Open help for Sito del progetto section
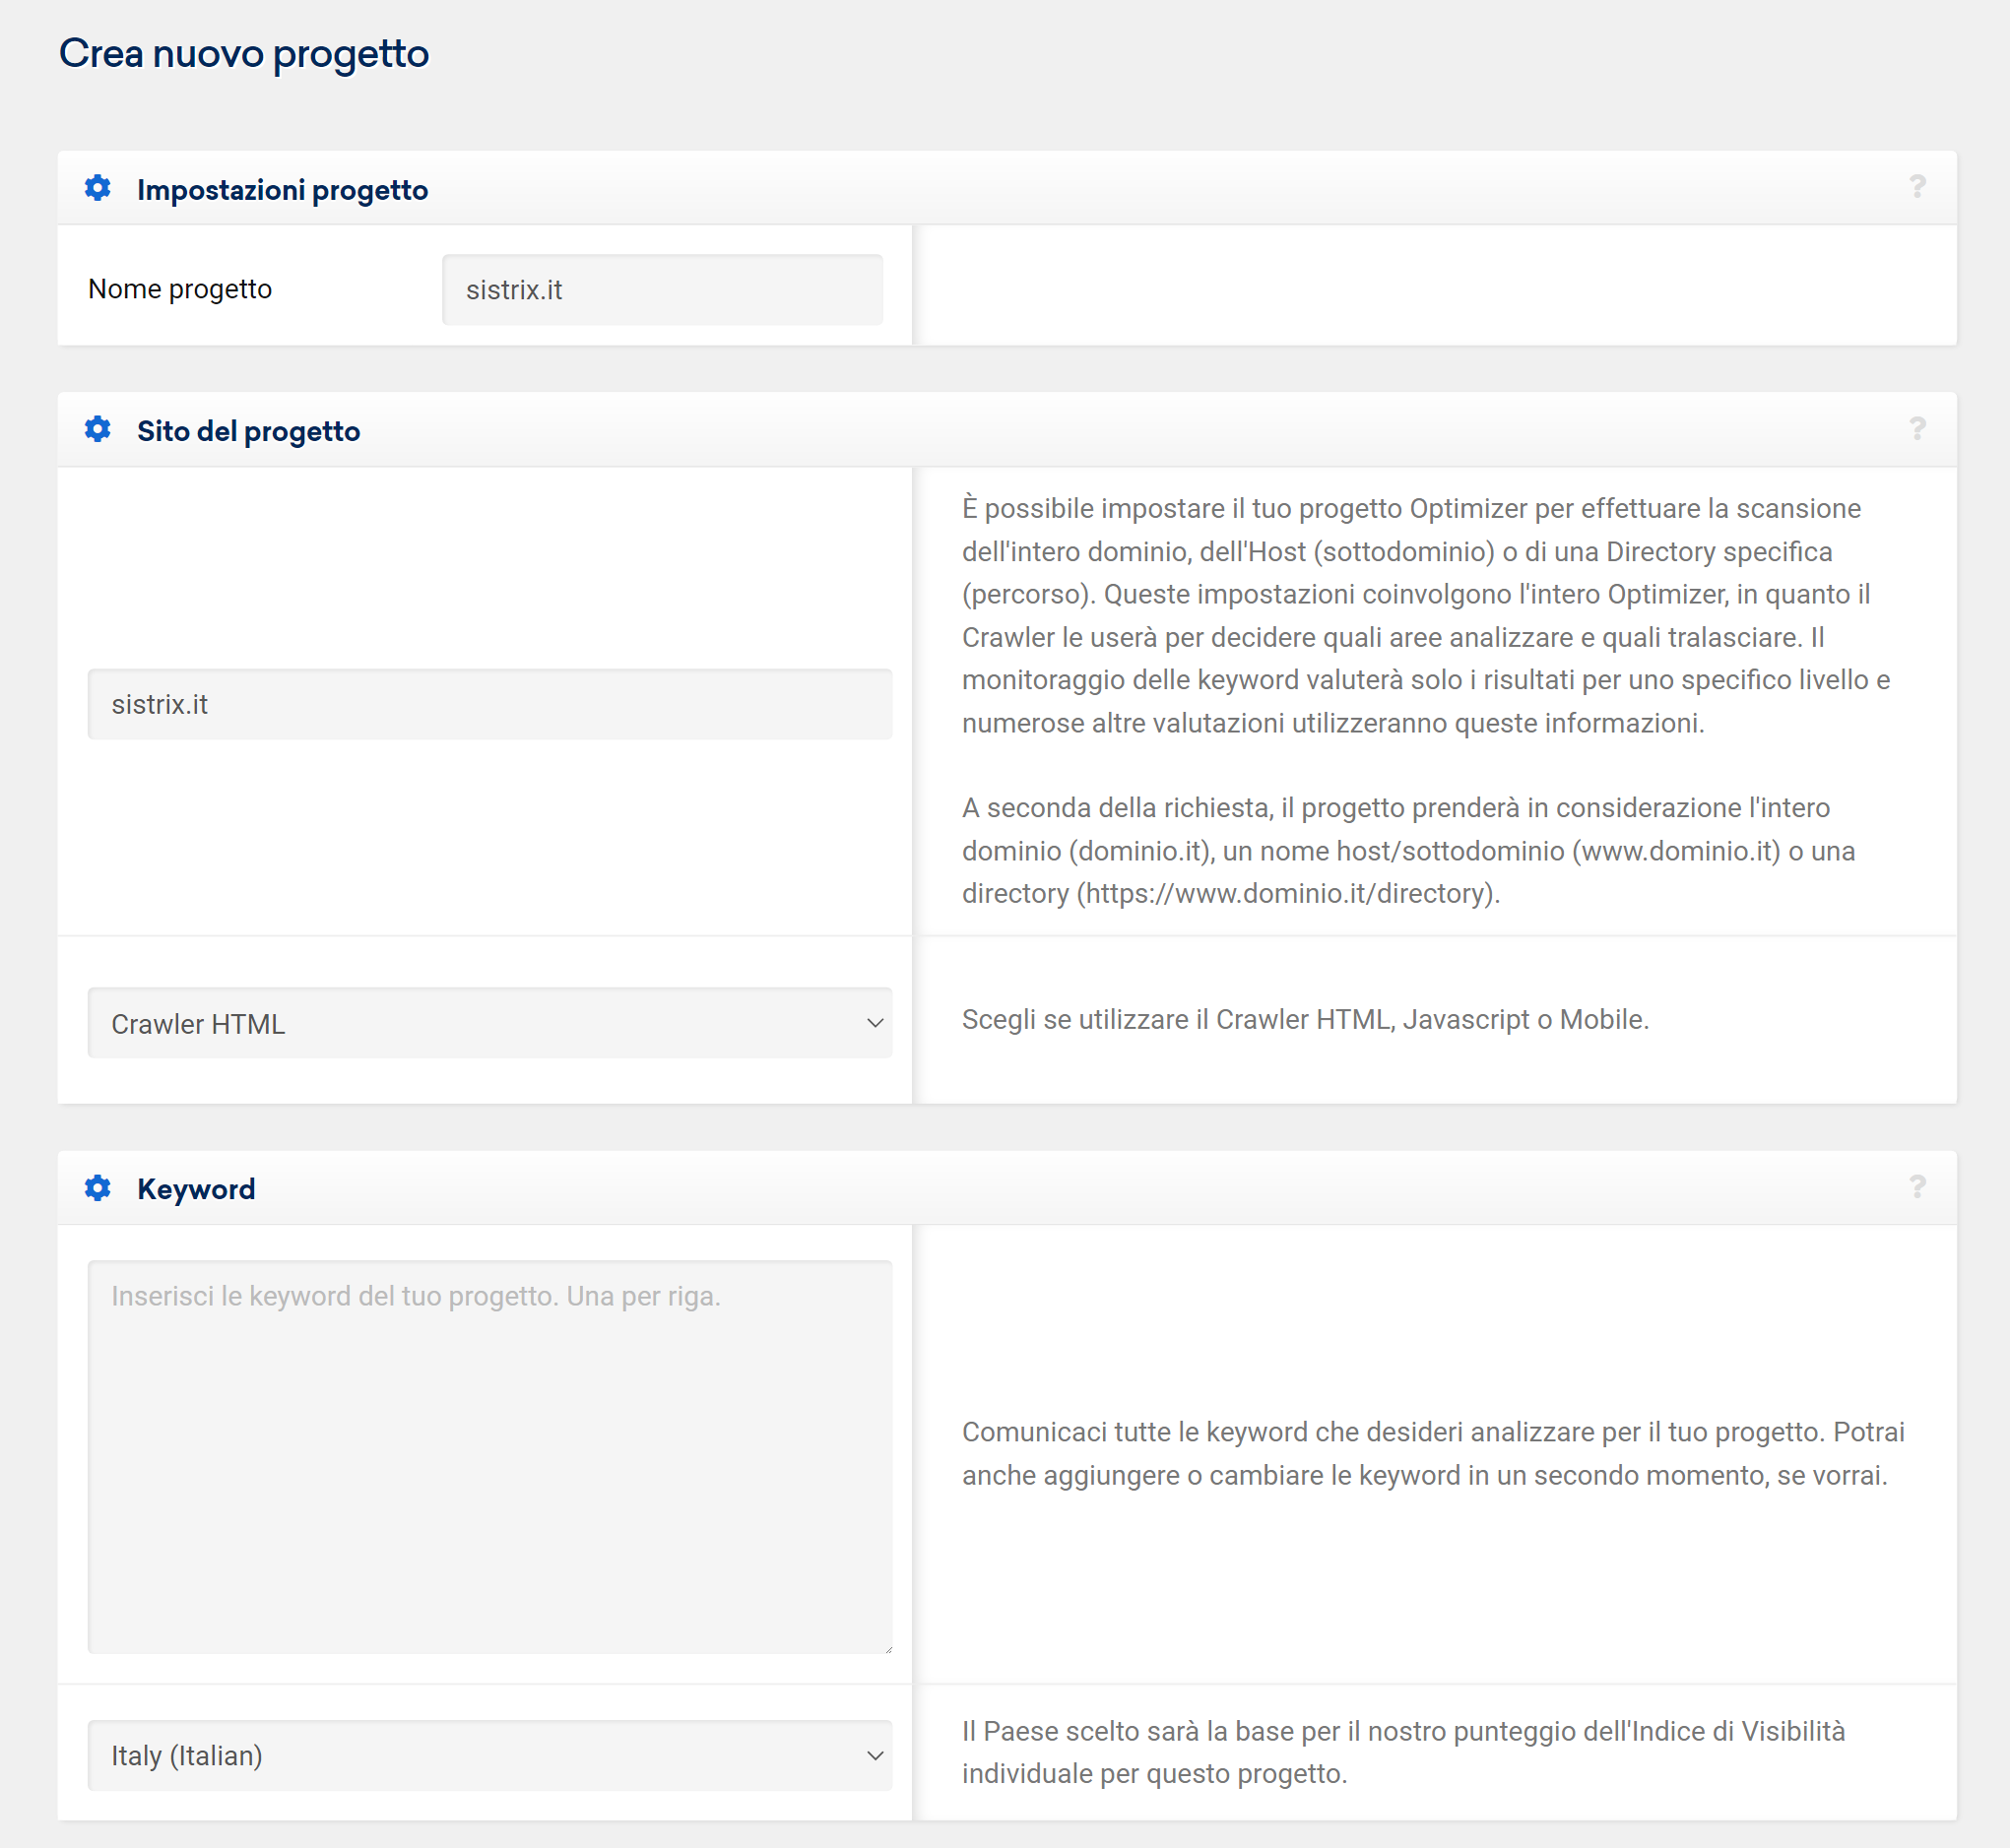Image resolution: width=2010 pixels, height=1848 pixels. pos(1917,429)
